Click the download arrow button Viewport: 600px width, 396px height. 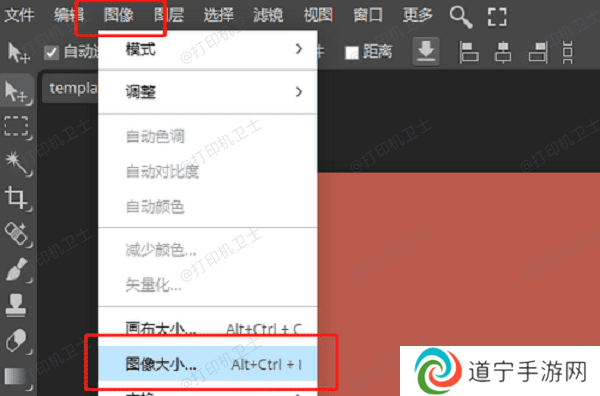426,51
